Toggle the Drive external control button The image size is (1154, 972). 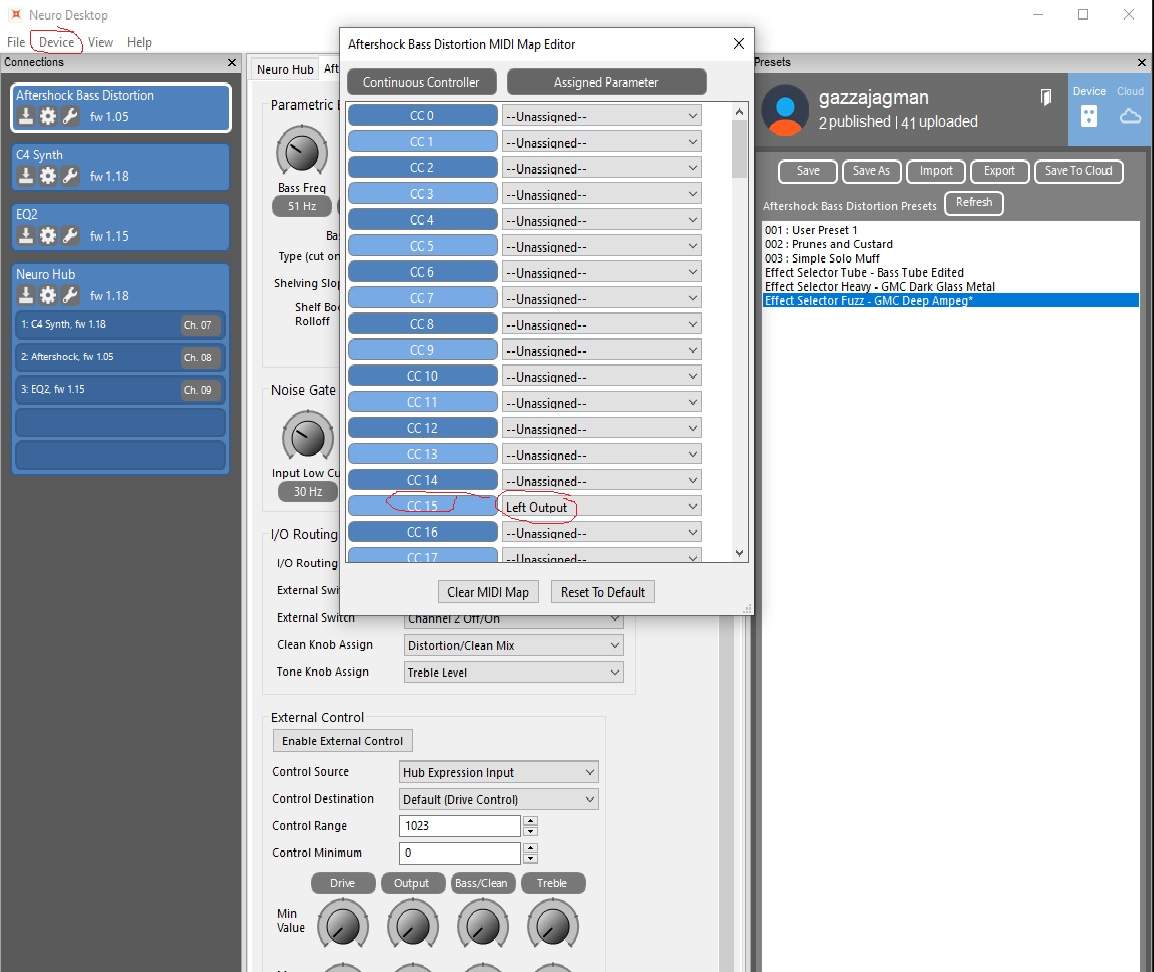tap(343, 883)
